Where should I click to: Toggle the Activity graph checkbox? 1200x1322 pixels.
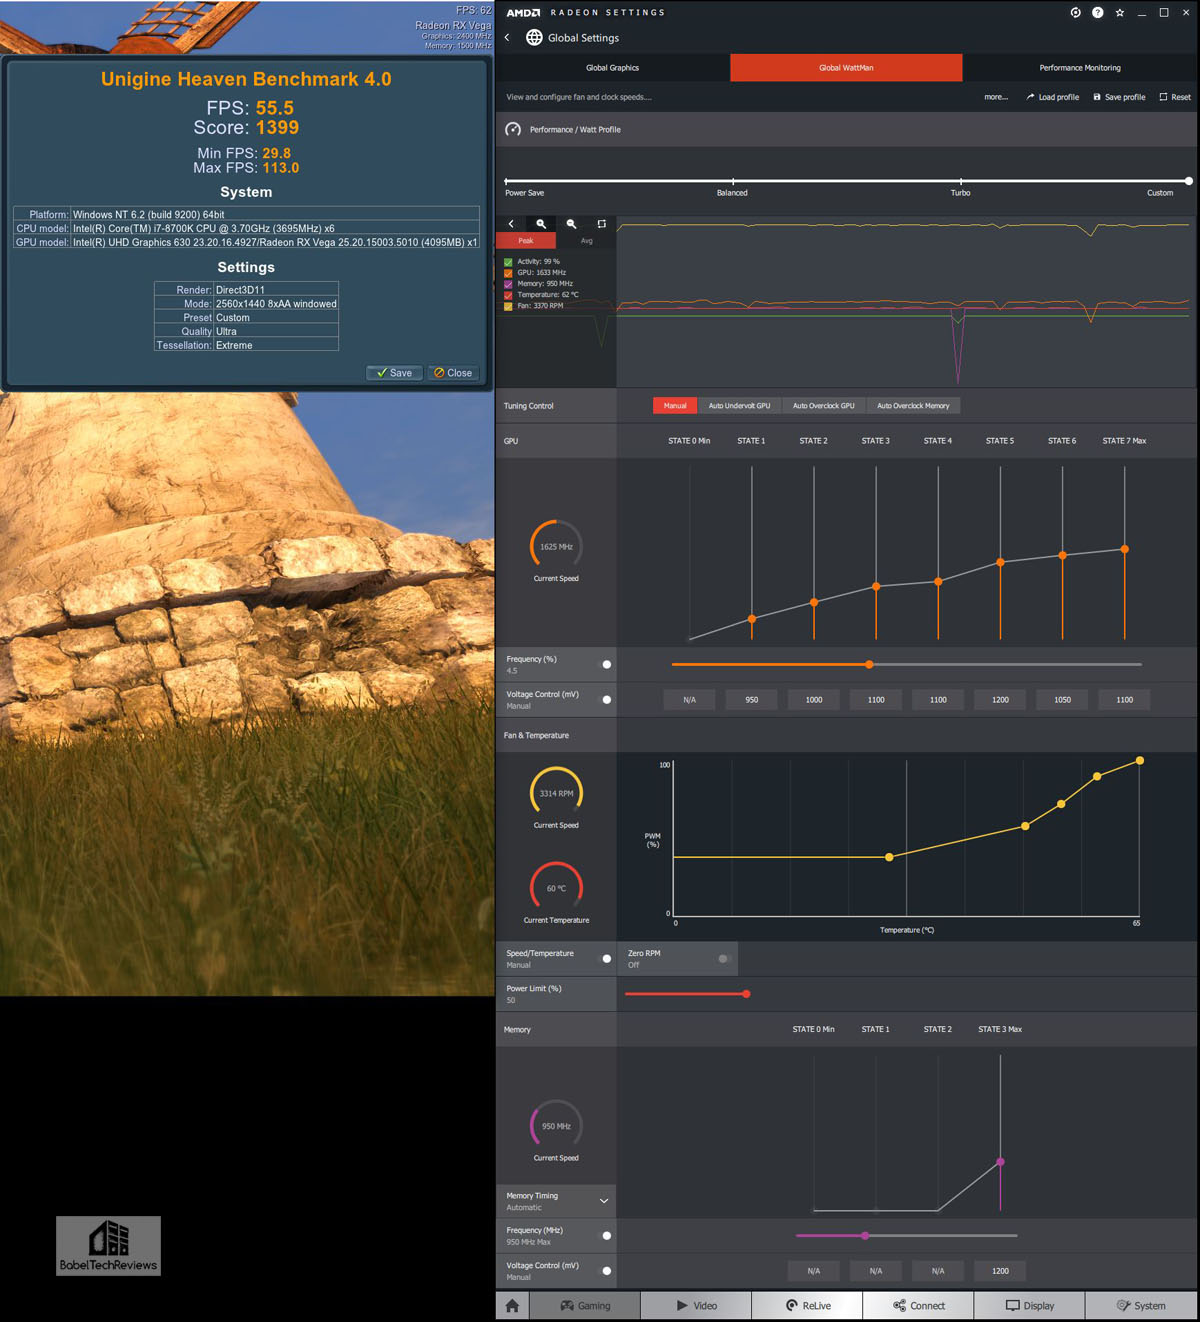(508, 262)
